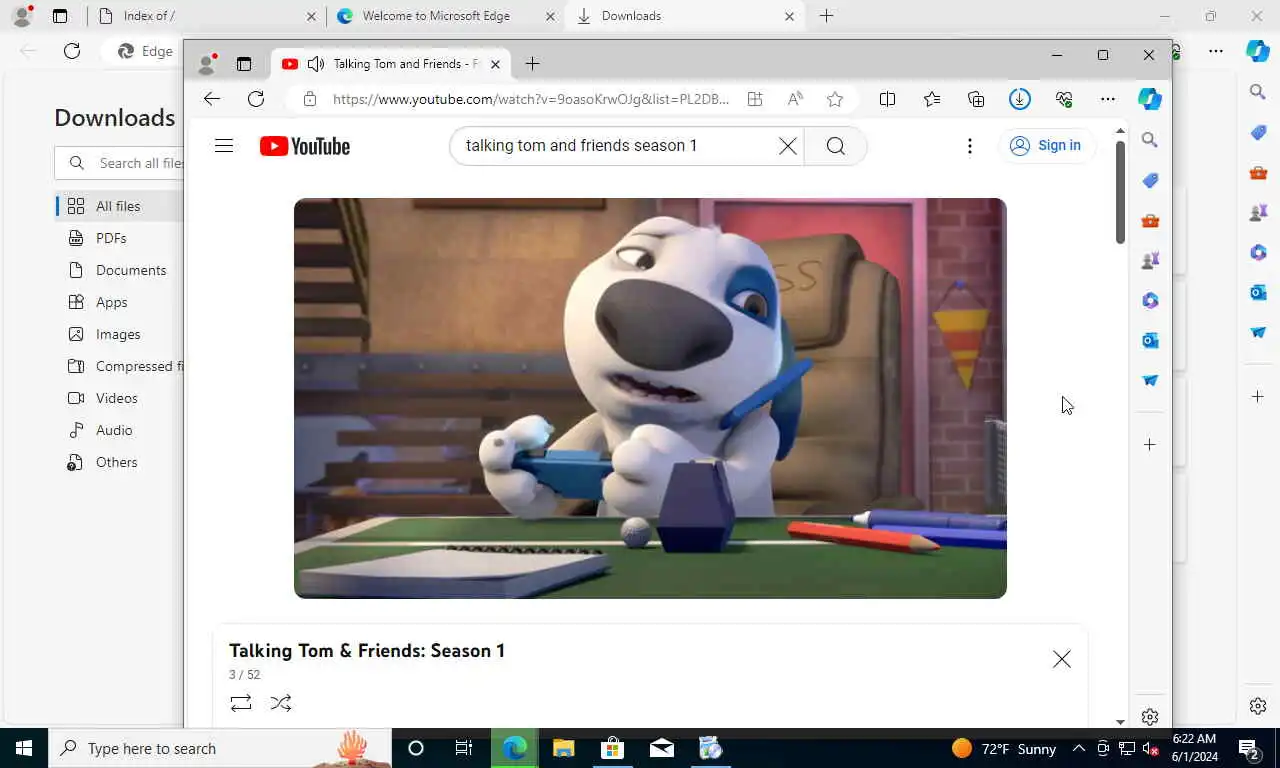The width and height of the screenshot is (1280, 768).
Task: Open profile icon in front Edge window
Action: point(207,64)
